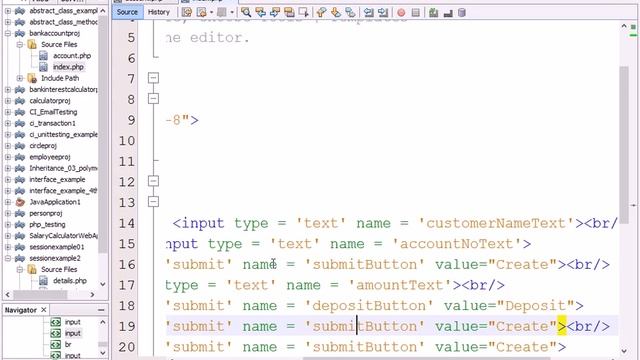640x360 pixels.
Task: Select the br node in Navigator
Action: coord(68,344)
